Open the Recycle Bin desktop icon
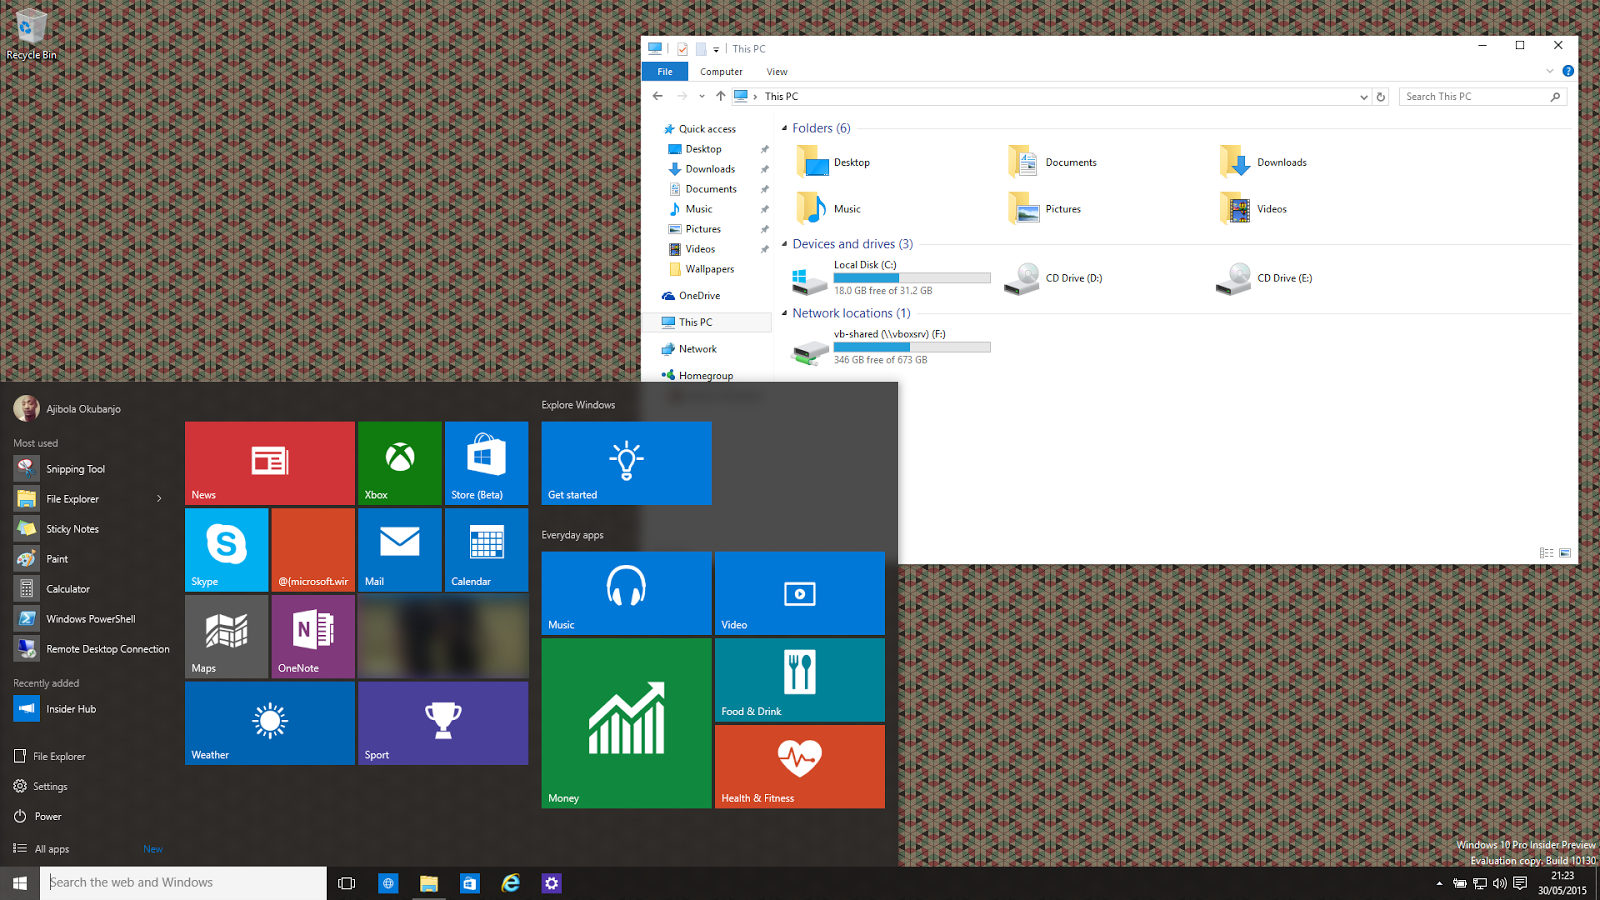 click(31, 35)
